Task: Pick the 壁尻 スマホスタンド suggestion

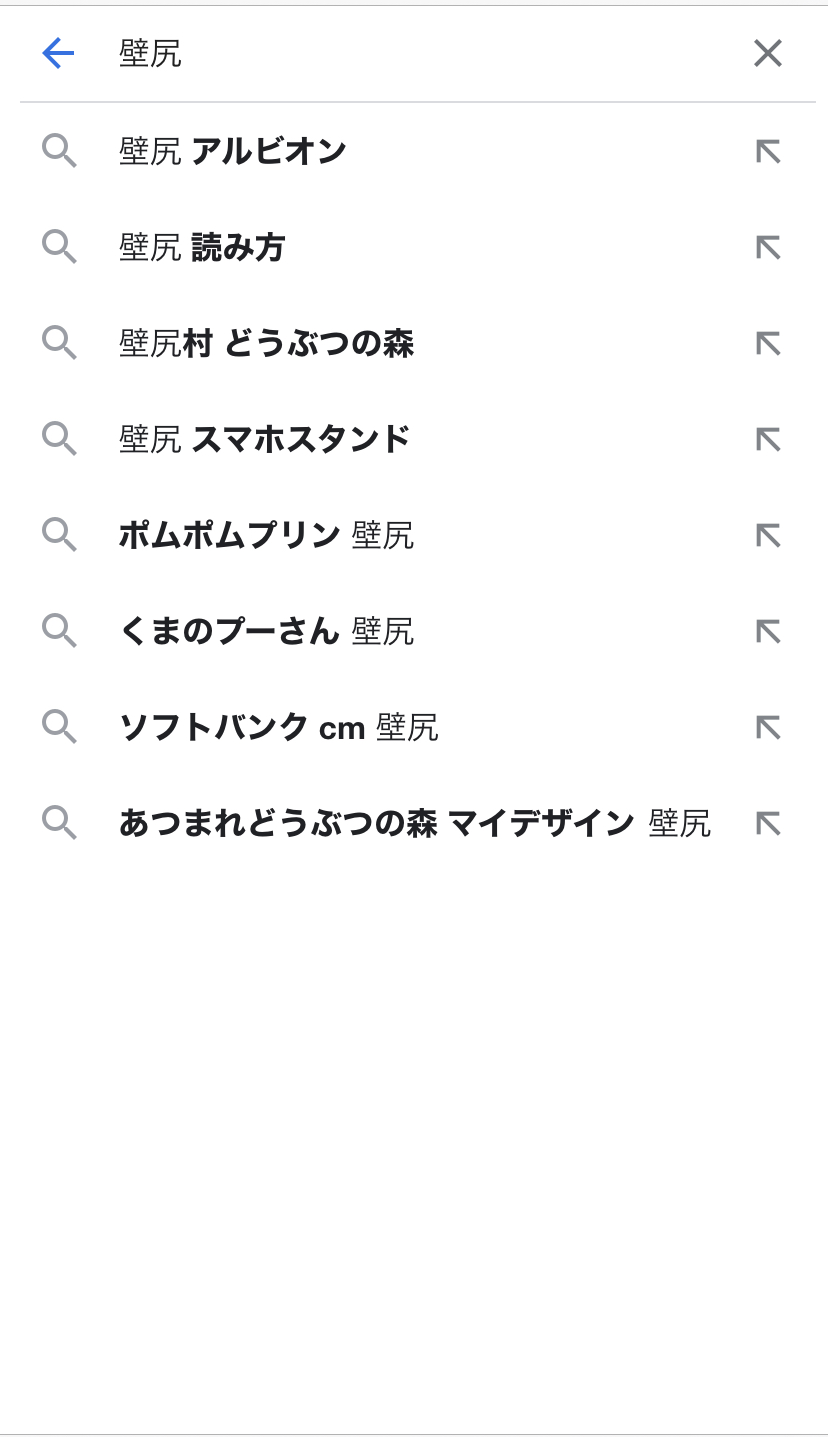Action: click(x=265, y=439)
